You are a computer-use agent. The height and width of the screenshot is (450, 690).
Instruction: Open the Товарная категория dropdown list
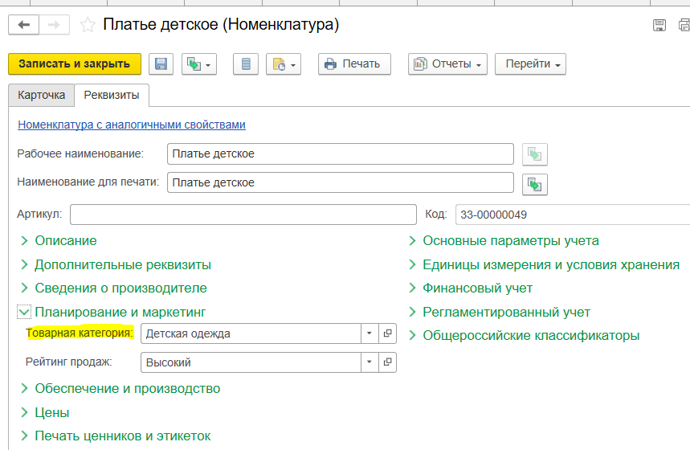click(369, 334)
